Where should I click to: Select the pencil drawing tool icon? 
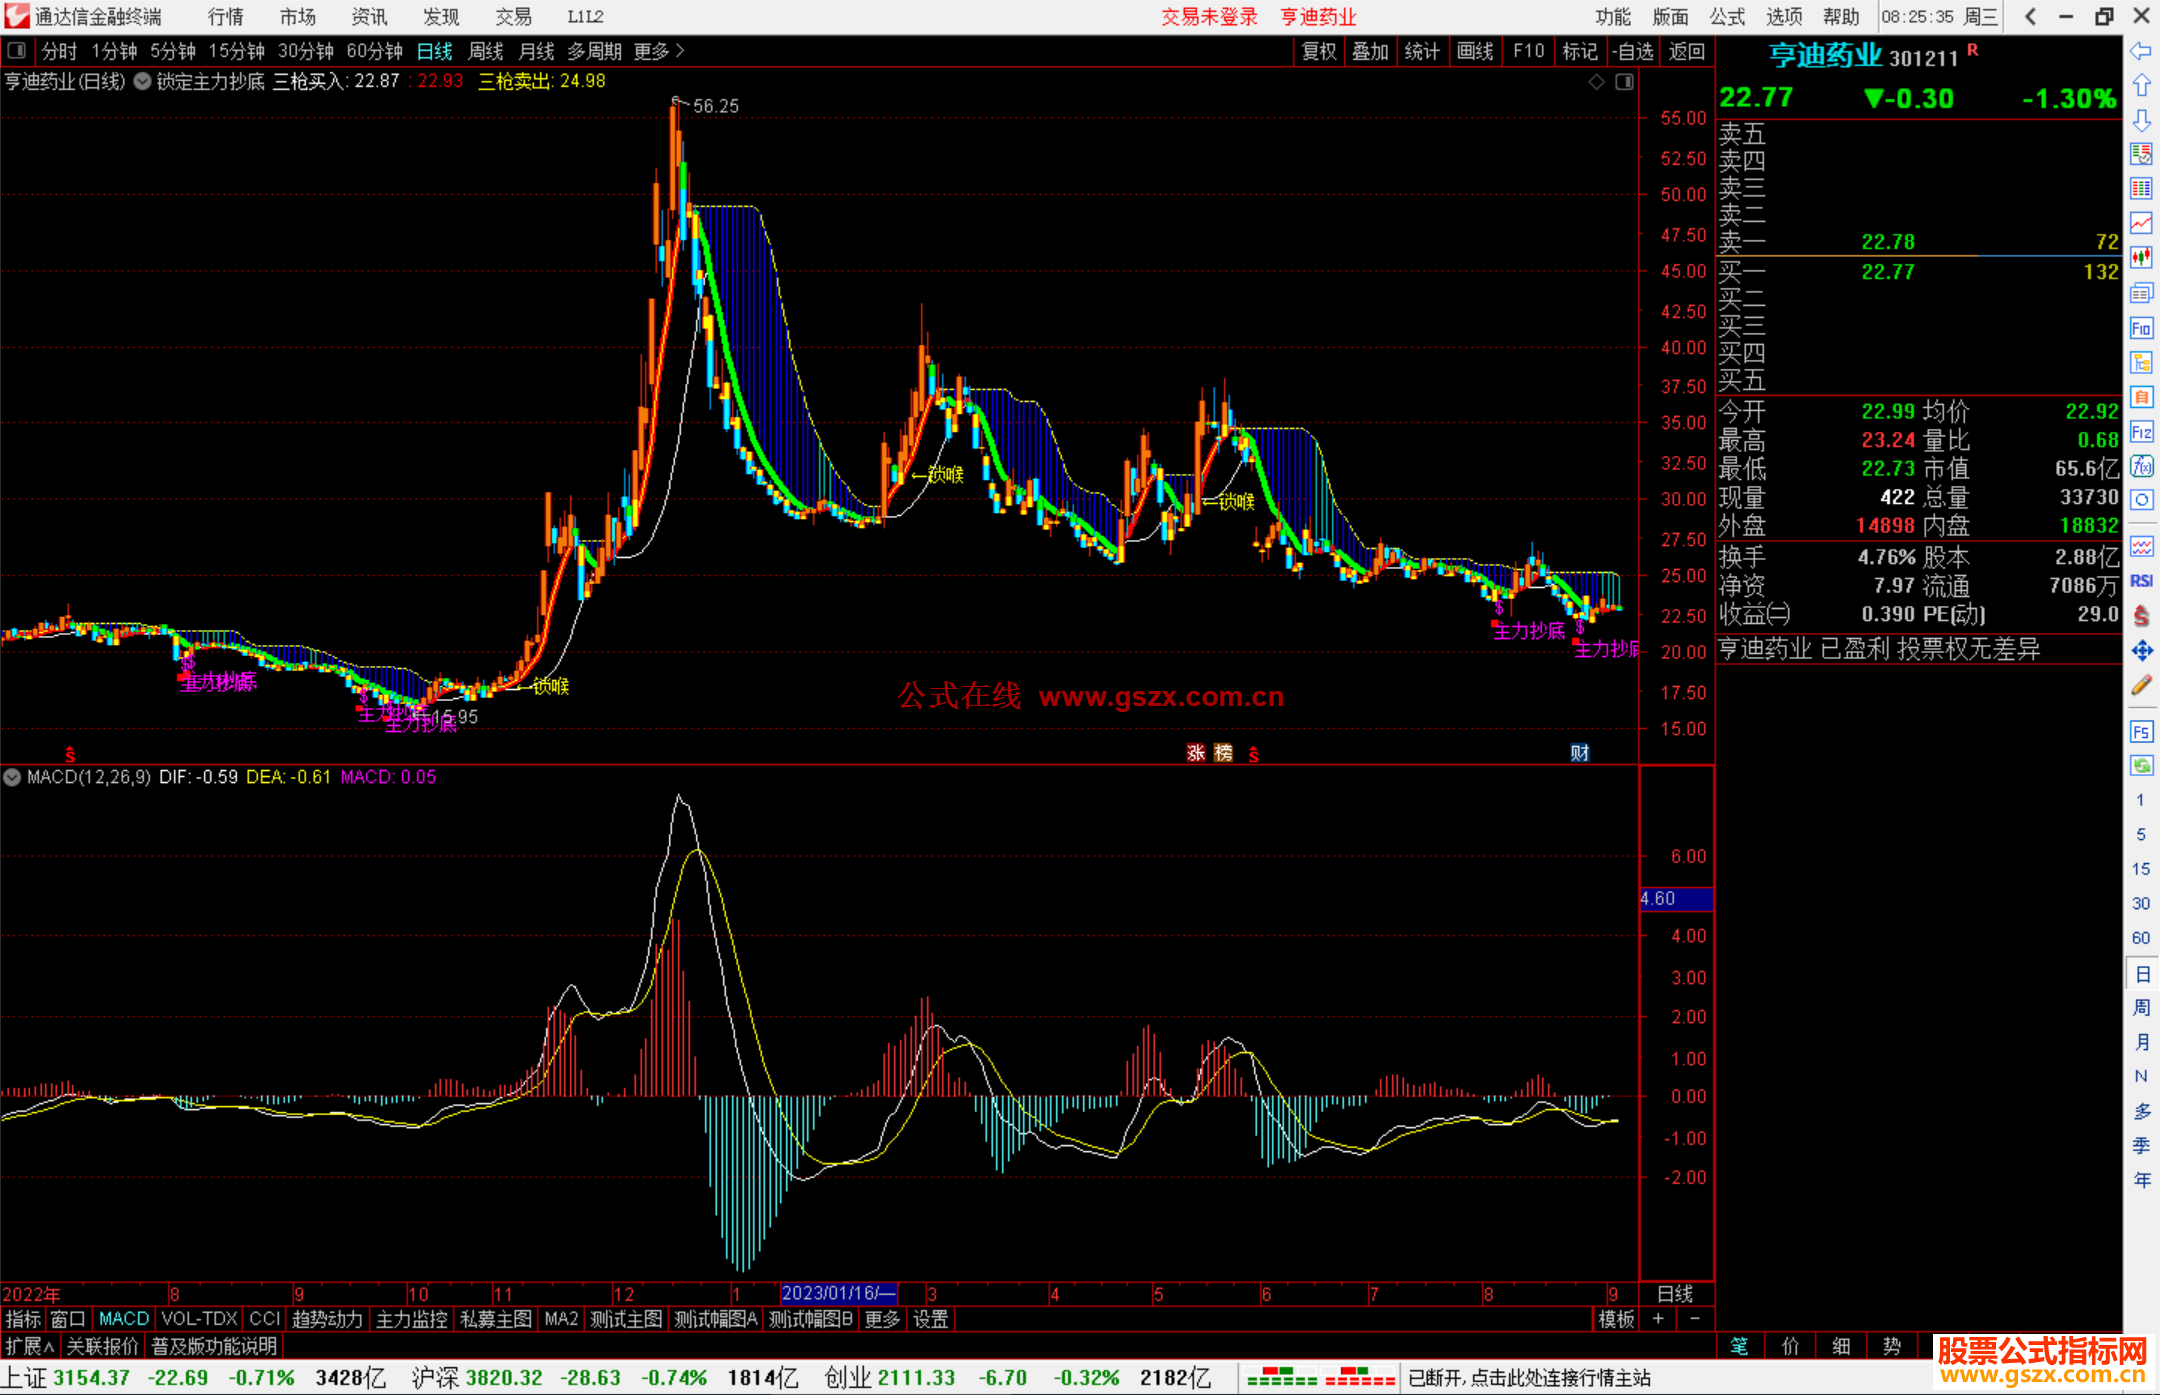coord(2141,686)
